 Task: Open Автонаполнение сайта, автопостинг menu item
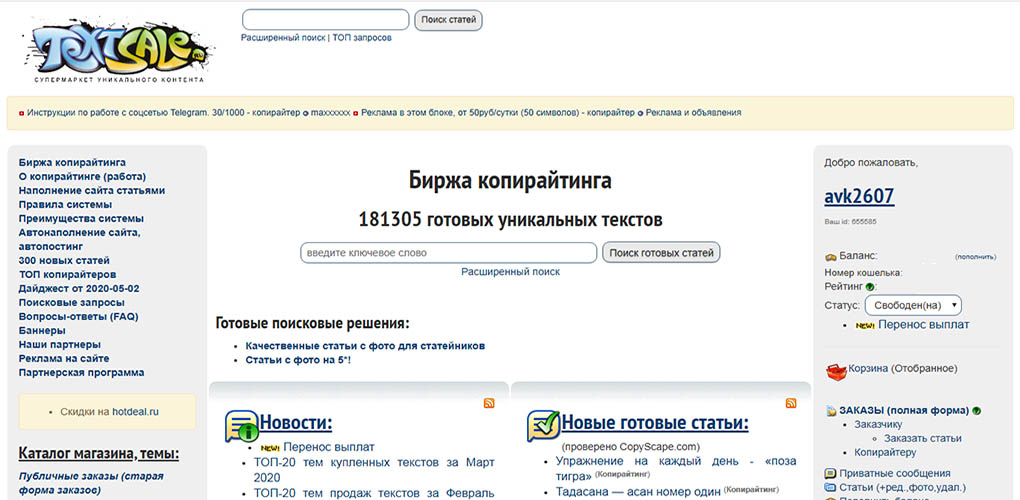click(x=79, y=239)
